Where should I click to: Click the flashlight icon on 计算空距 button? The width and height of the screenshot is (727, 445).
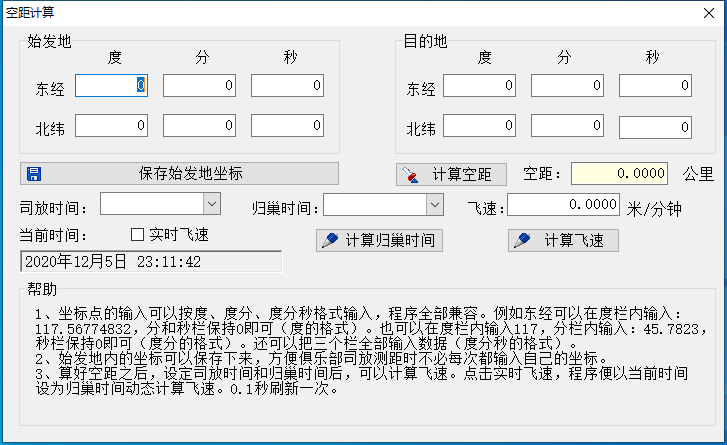click(x=410, y=175)
